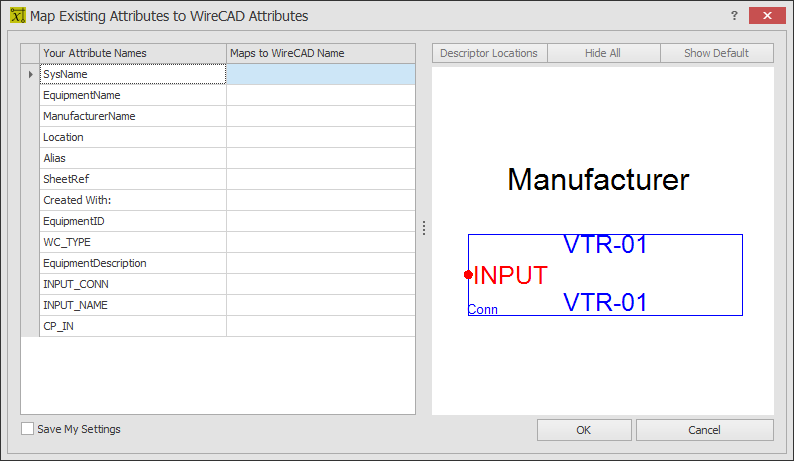794x461 pixels.
Task: Select the EquipmentDescription attribute cell
Action: pos(133,263)
